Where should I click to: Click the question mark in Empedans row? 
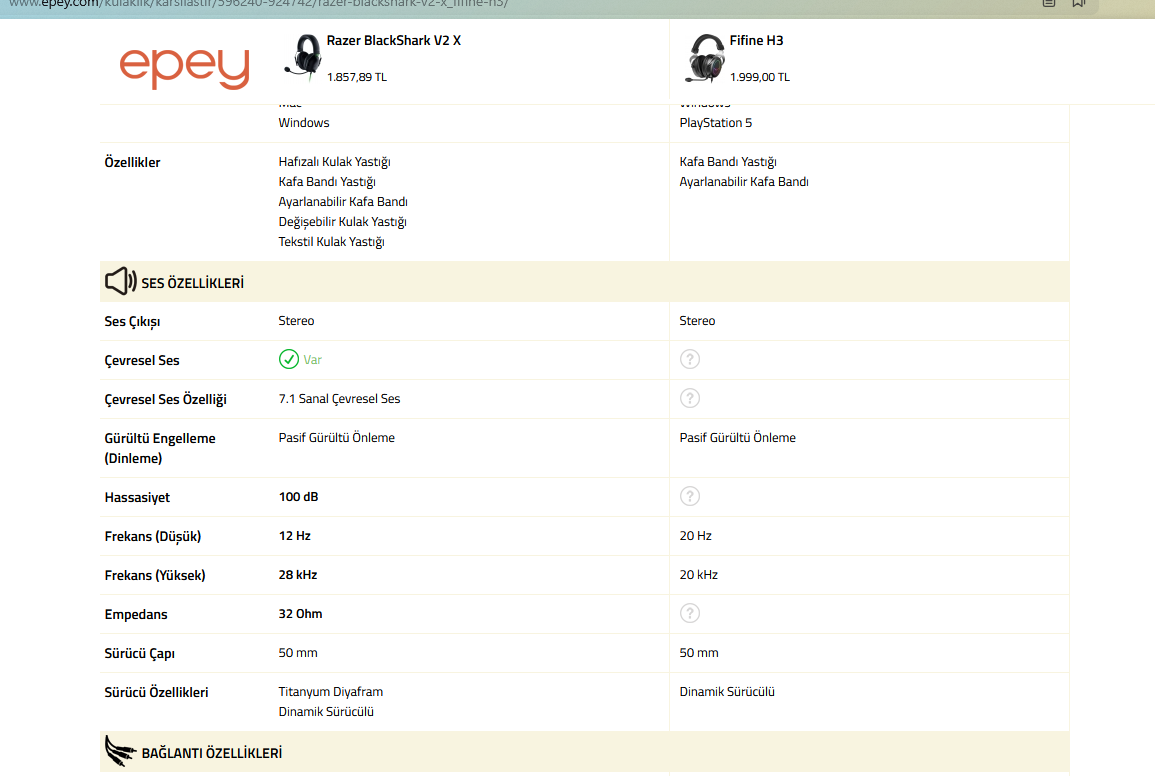click(689, 613)
